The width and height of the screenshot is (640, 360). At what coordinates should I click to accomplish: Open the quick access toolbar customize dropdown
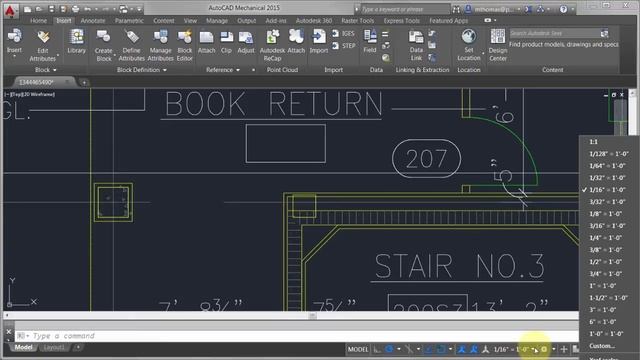click(x=139, y=9)
